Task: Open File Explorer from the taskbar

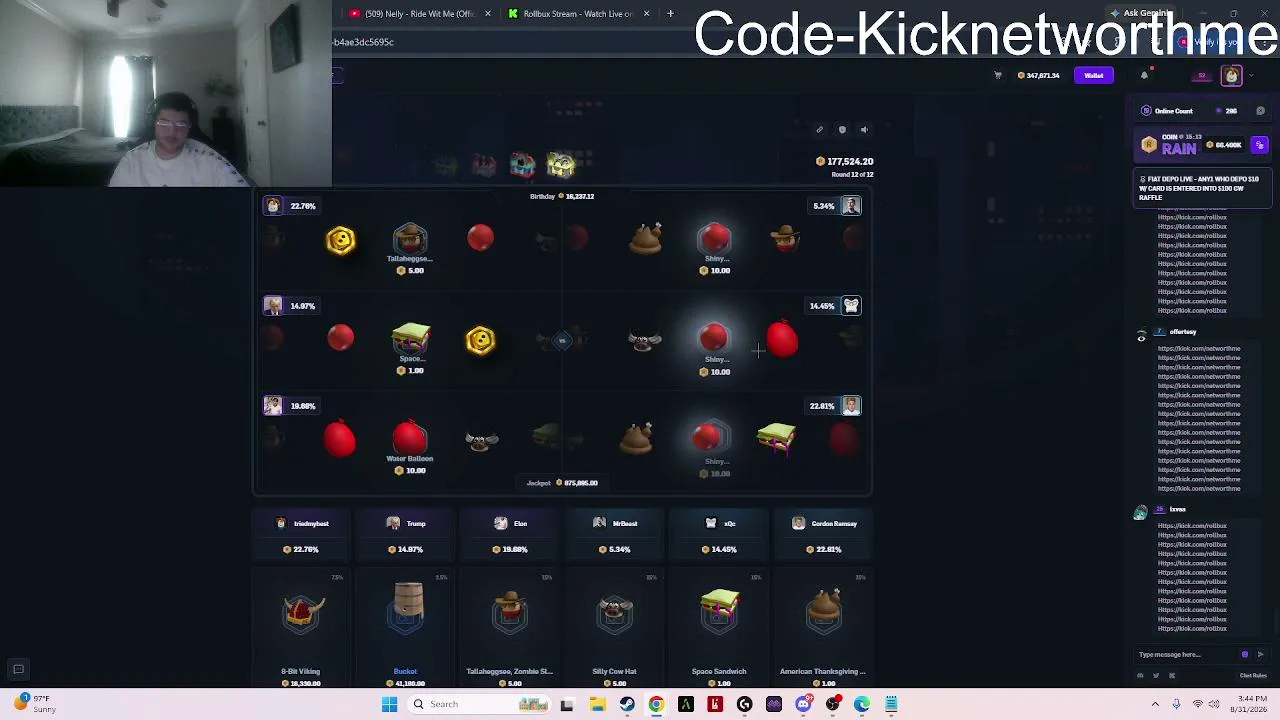Action: coord(597,705)
